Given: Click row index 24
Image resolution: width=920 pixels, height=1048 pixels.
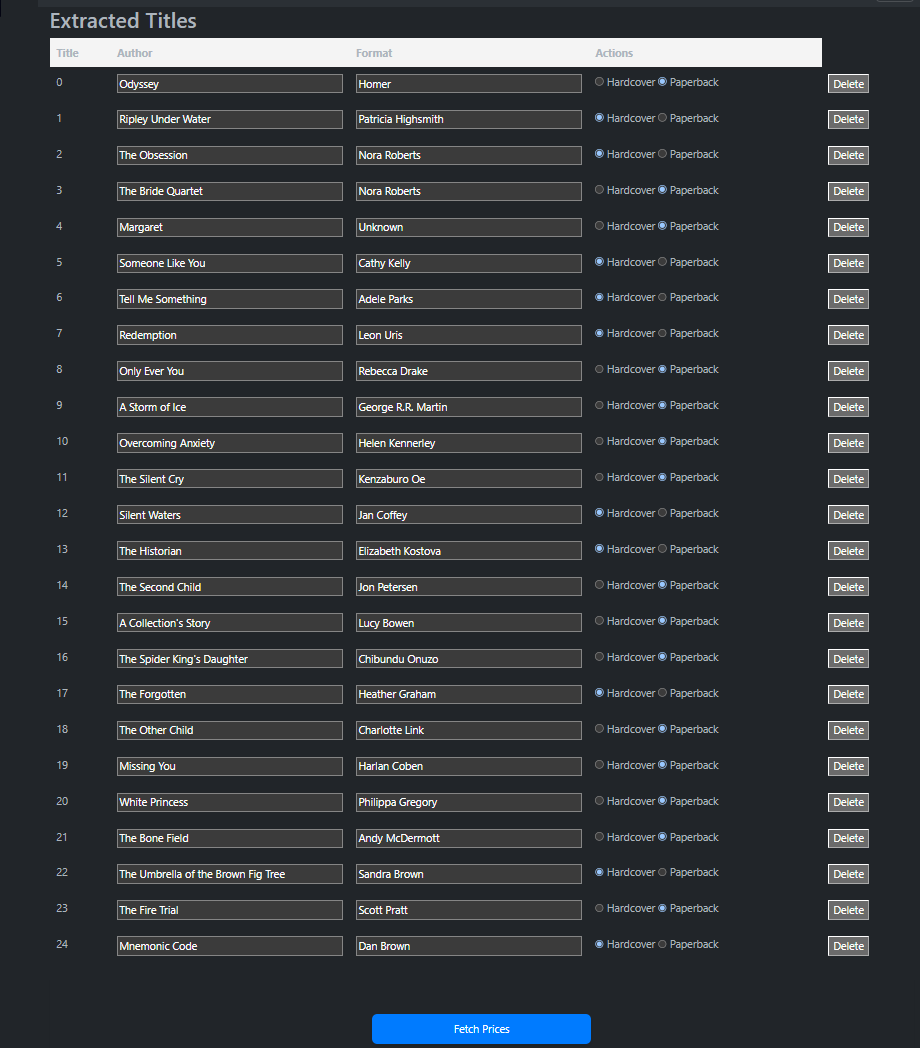Looking at the screenshot, I should pos(62,944).
